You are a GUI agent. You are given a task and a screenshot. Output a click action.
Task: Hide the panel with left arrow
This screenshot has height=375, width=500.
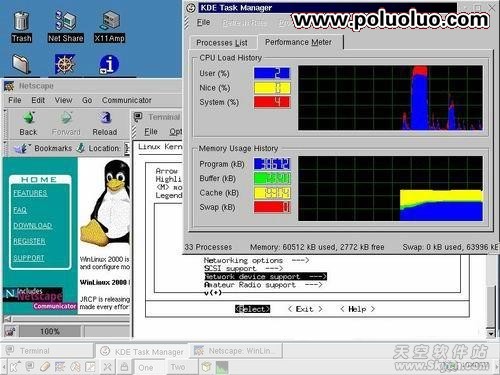tap(4, 367)
